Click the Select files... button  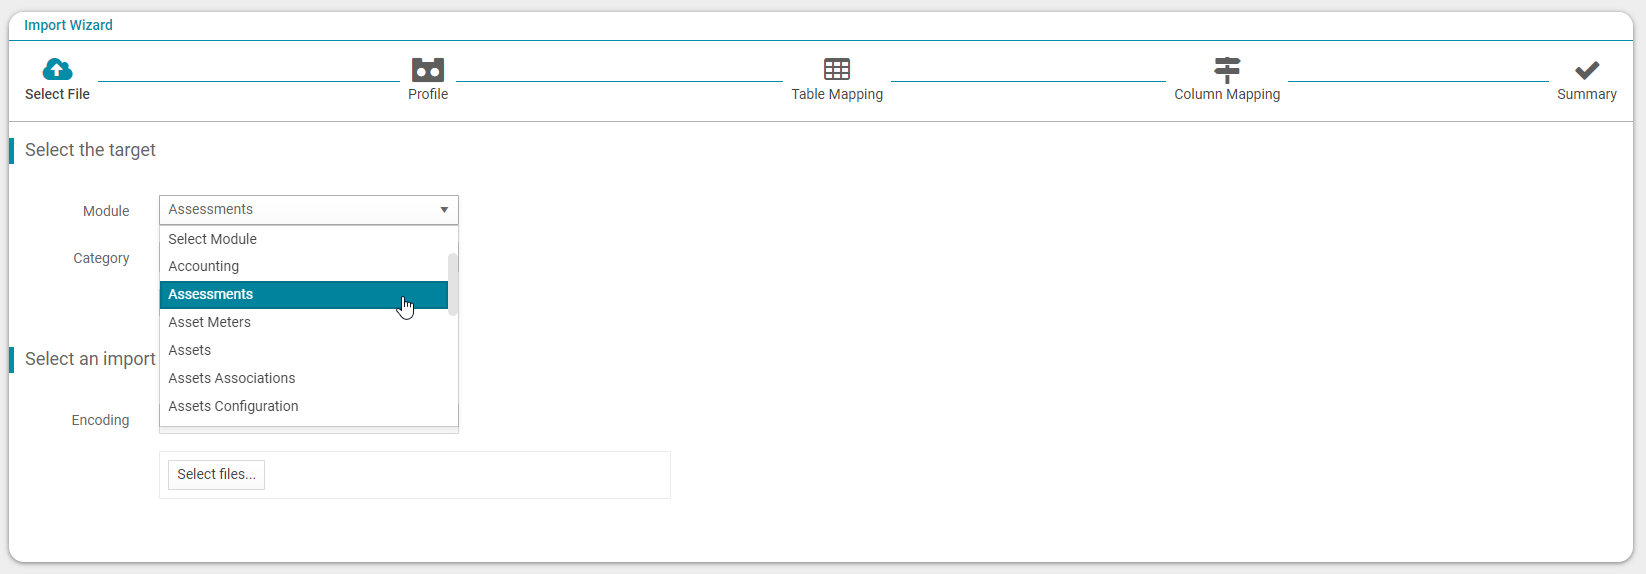(x=216, y=474)
